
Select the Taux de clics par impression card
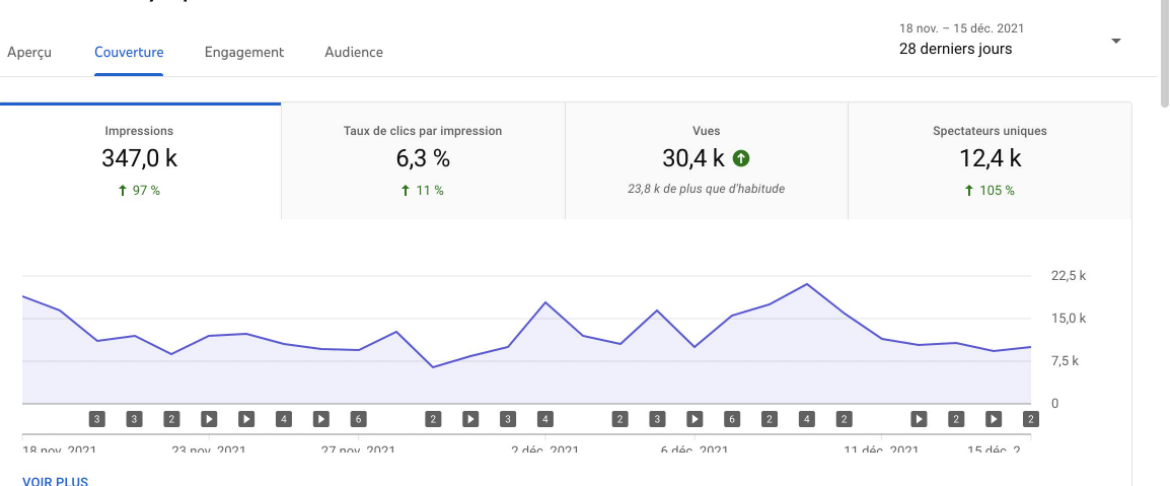pyautogui.click(x=423, y=161)
